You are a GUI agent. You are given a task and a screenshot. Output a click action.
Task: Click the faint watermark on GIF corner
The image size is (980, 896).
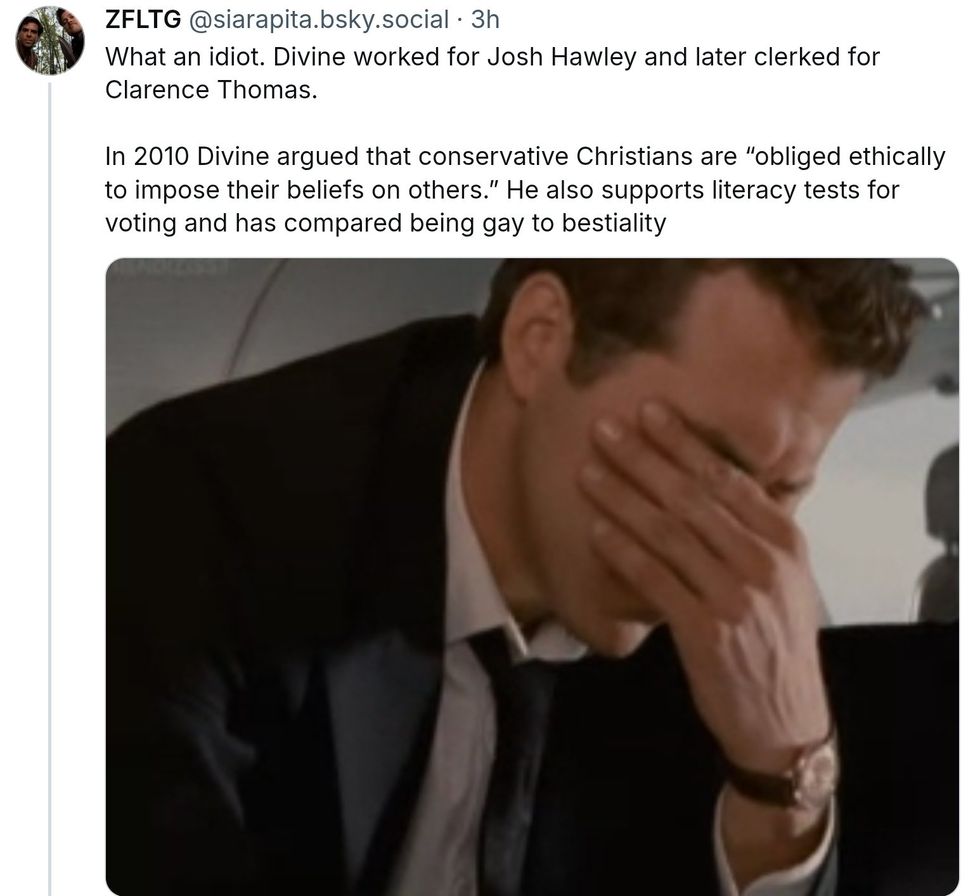(x=171, y=267)
